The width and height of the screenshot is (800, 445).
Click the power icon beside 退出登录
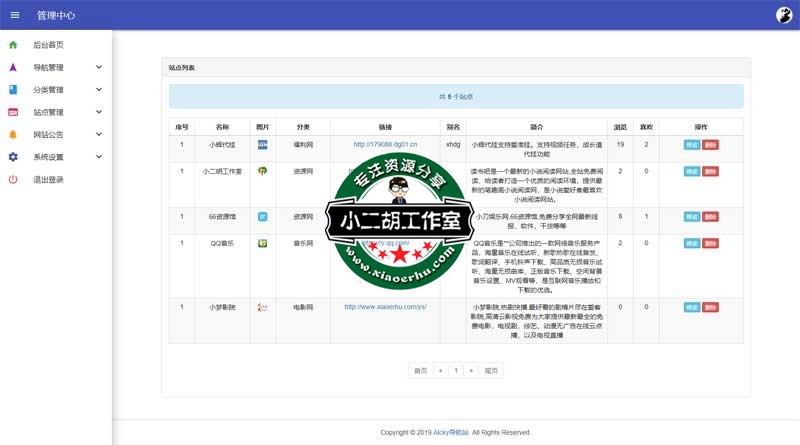(x=13, y=180)
